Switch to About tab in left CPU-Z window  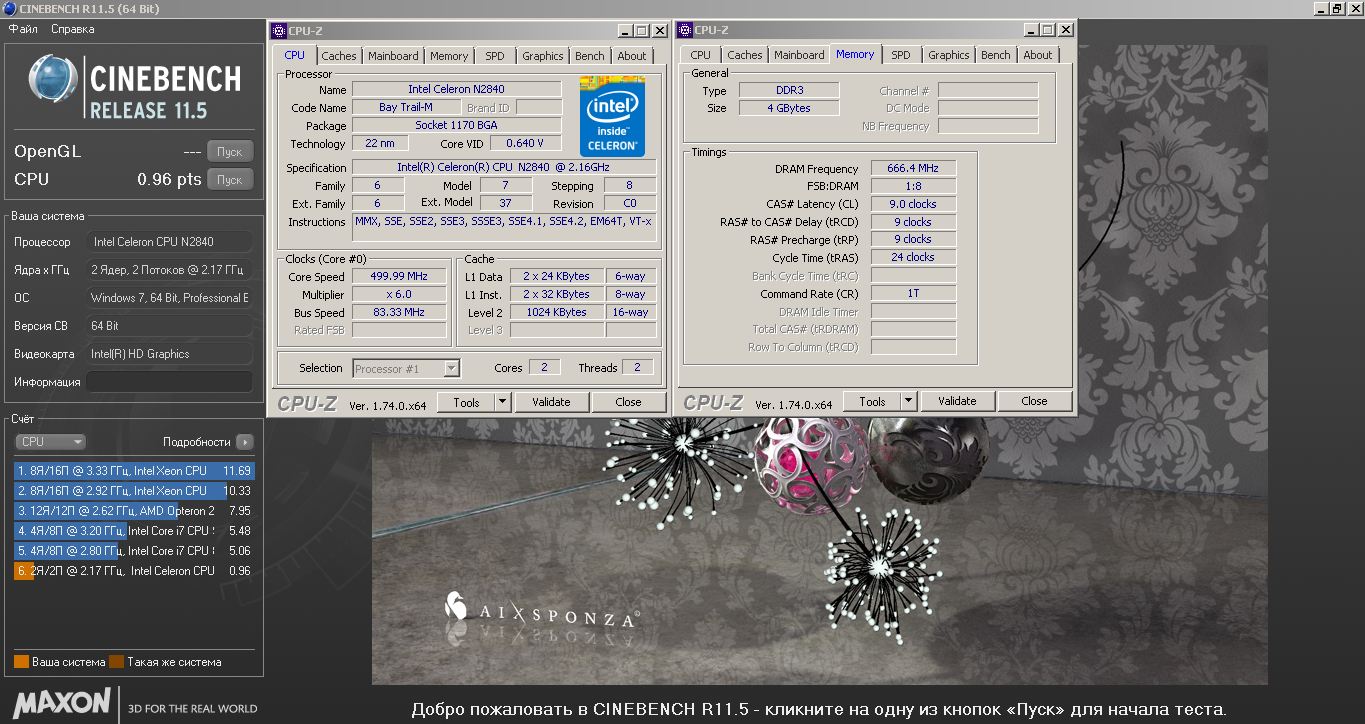[632, 56]
